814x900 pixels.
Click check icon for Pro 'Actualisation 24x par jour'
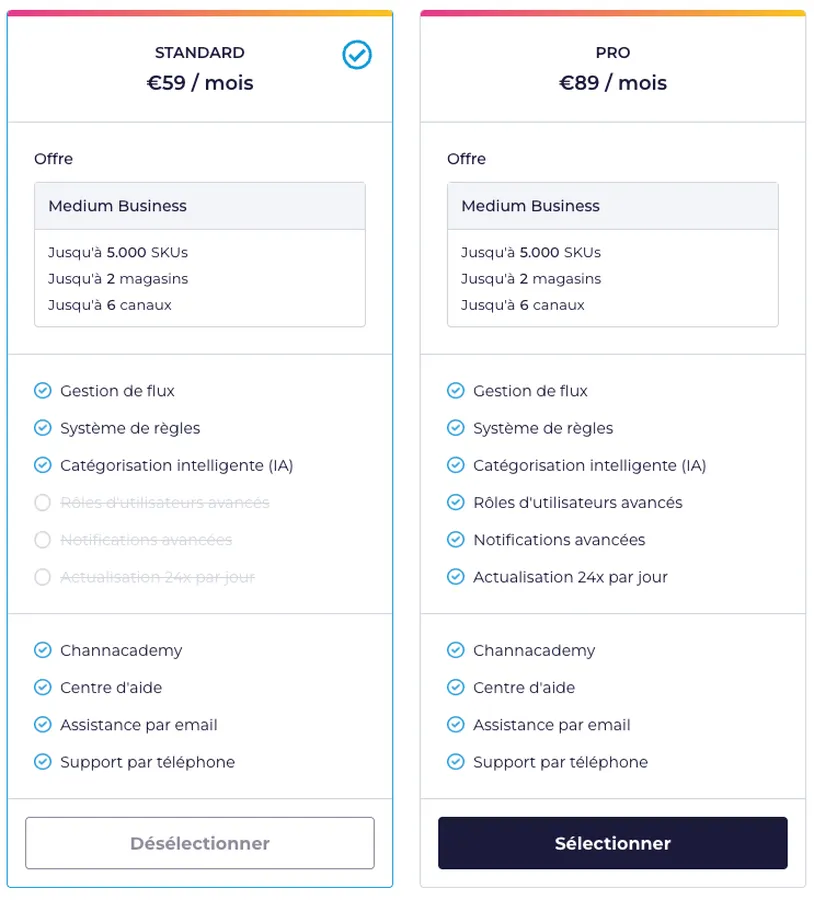click(455, 577)
